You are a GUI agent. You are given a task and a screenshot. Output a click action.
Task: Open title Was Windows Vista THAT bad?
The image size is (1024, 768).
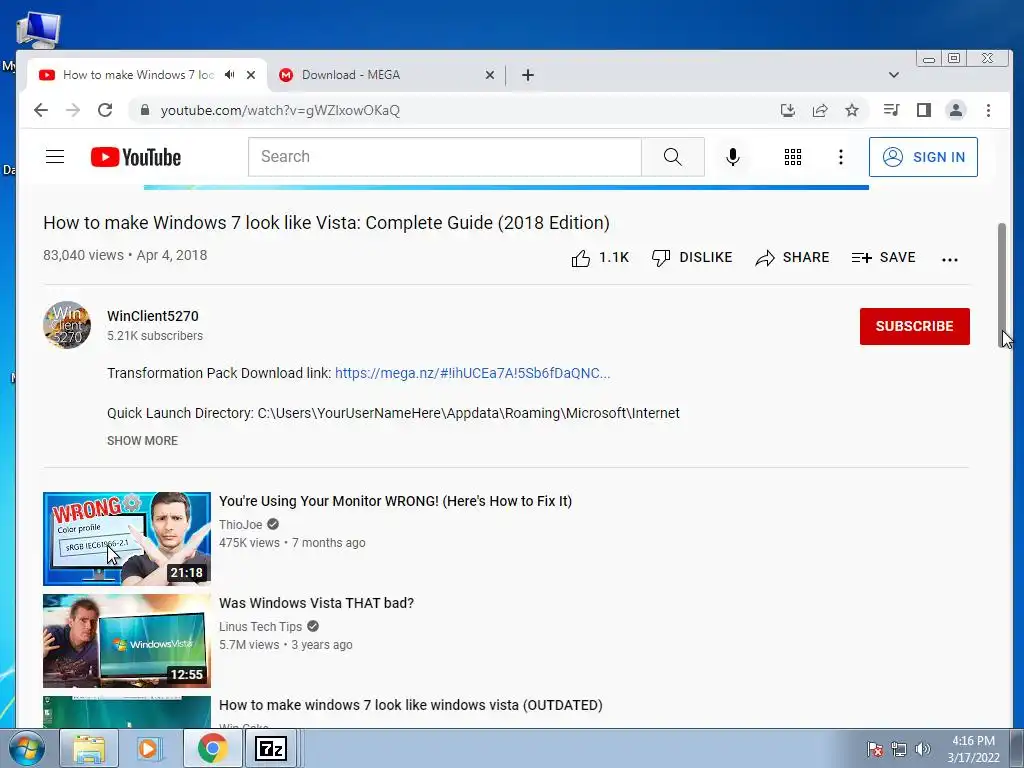(316, 603)
